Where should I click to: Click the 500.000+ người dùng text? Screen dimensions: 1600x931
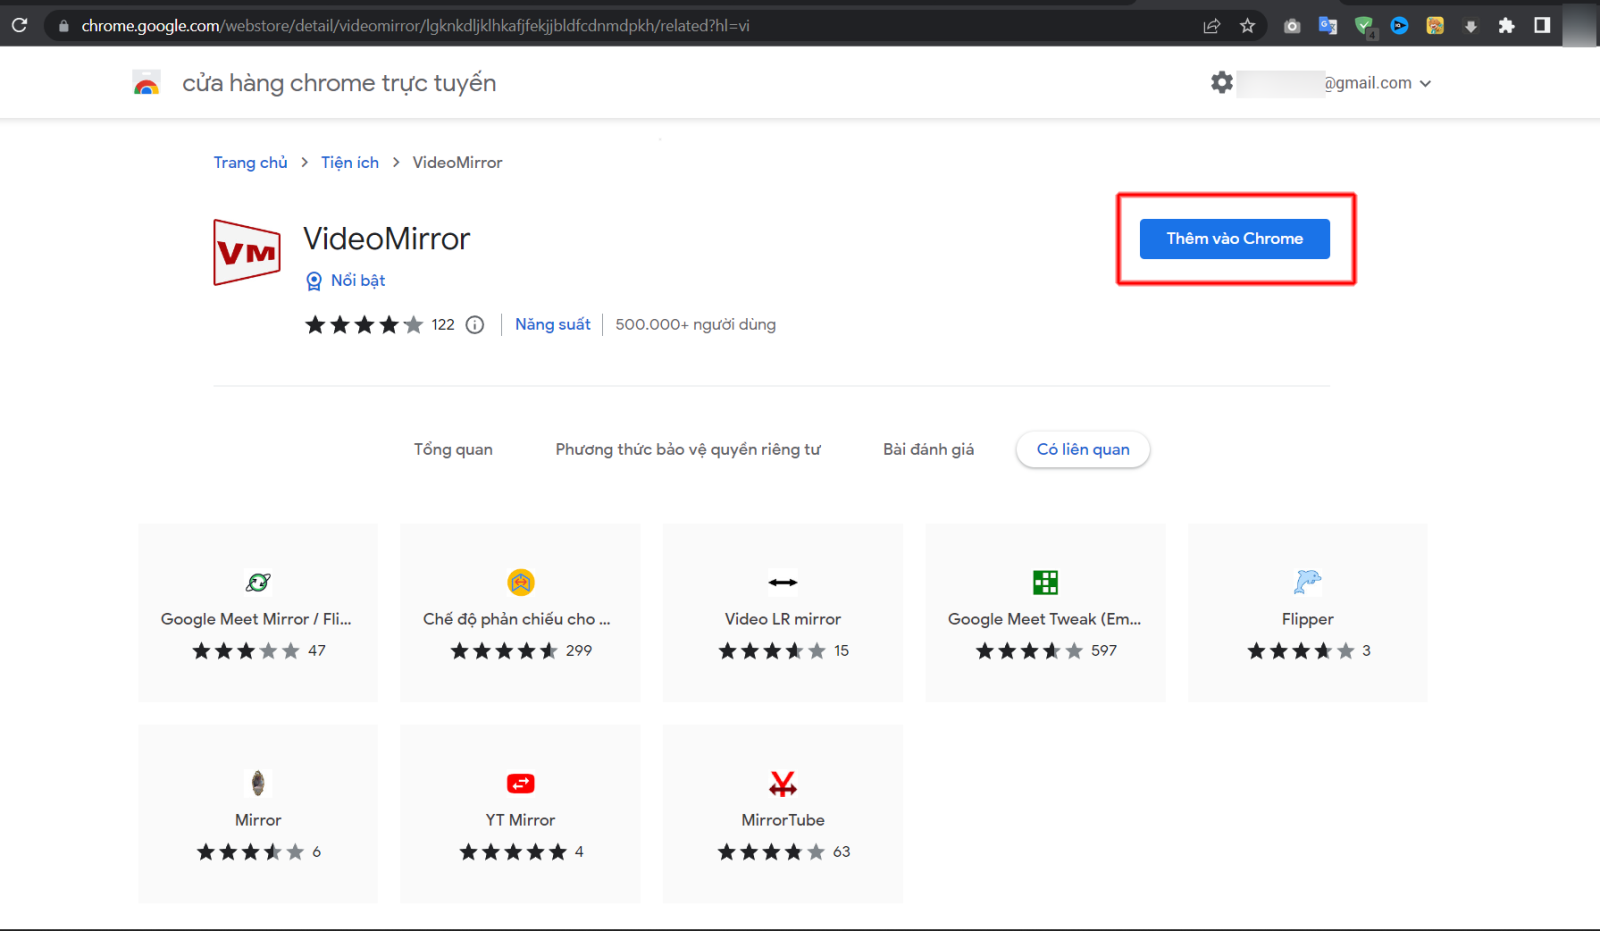696,325
